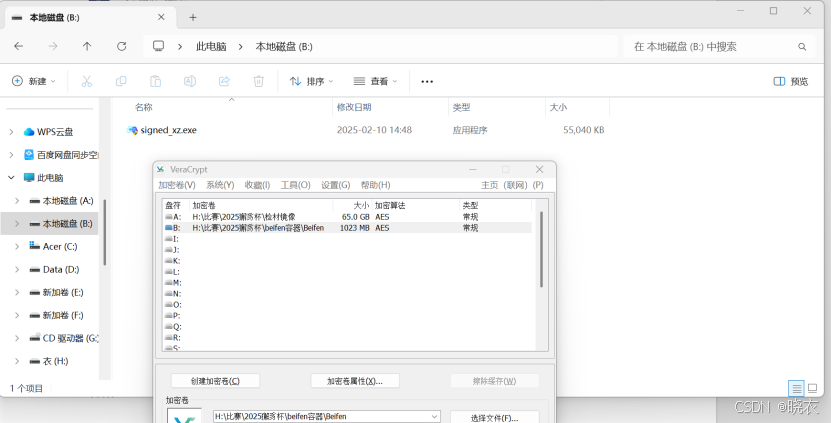The height and width of the screenshot is (423, 831).
Task: Click the Share toolbar icon
Action: [224, 81]
